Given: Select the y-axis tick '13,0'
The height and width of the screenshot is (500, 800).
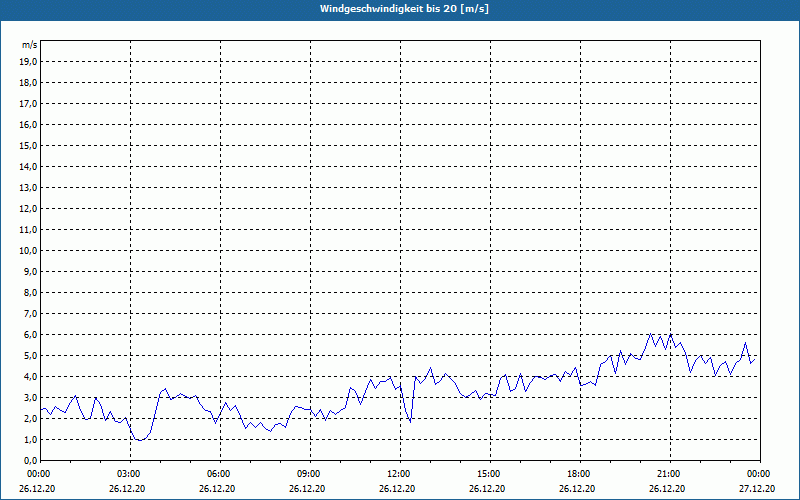Looking at the screenshot, I should point(28,187).
